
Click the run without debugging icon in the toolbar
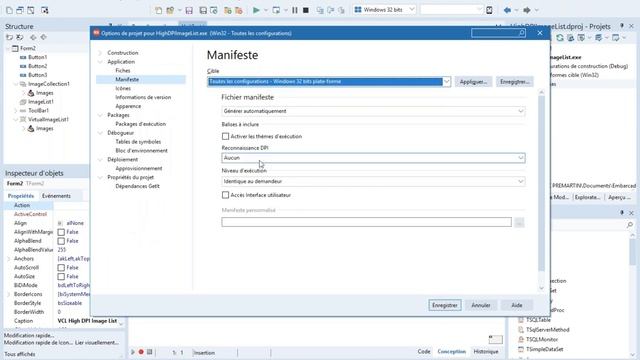pyautogui.click(x=276, y=10)
